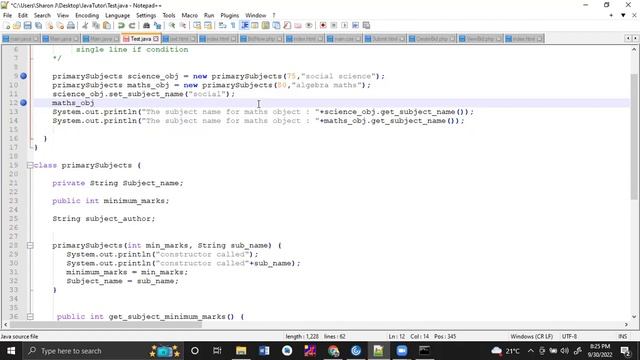Click Ln : 12 position in status bar
640x360 pixels.
(x=397, y=336)
